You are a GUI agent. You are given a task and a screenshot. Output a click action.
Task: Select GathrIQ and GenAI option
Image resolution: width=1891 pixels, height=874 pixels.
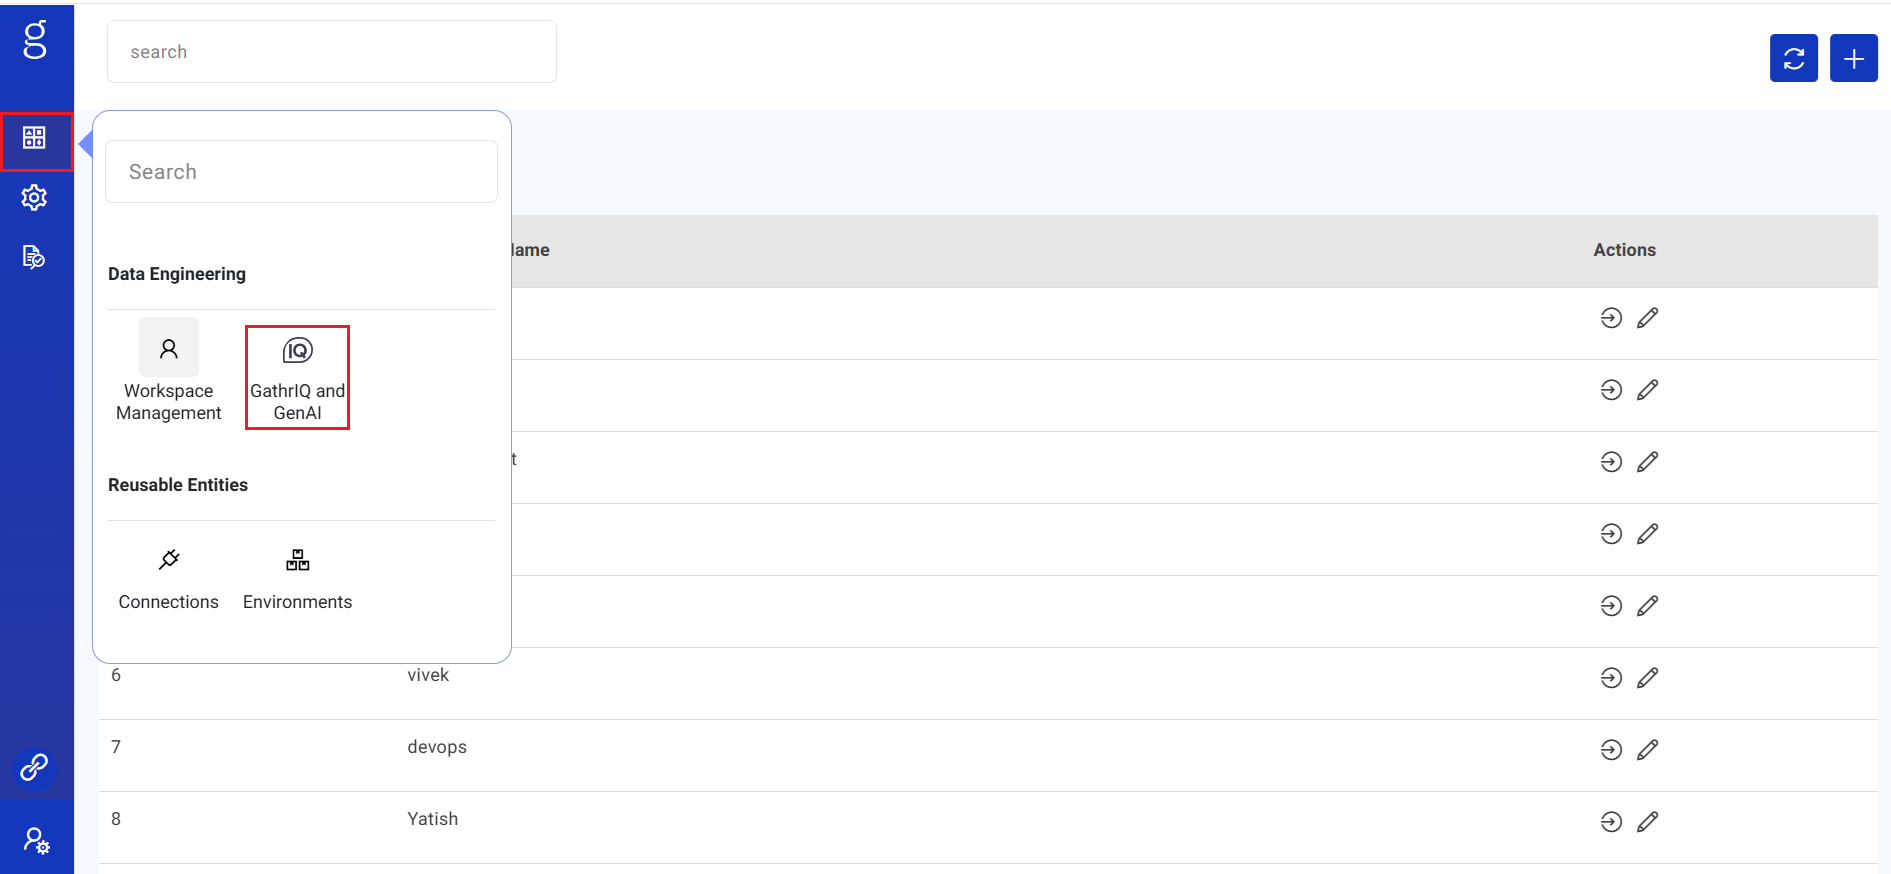click(x=297, y=377)
